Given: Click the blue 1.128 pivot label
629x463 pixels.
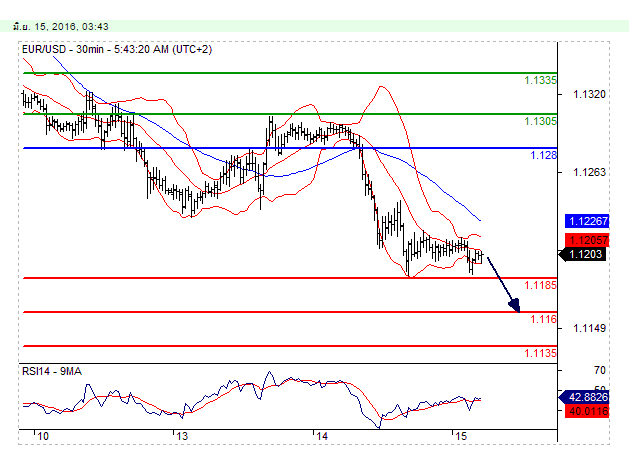Looking at the screenshot, I should point(545,156).
